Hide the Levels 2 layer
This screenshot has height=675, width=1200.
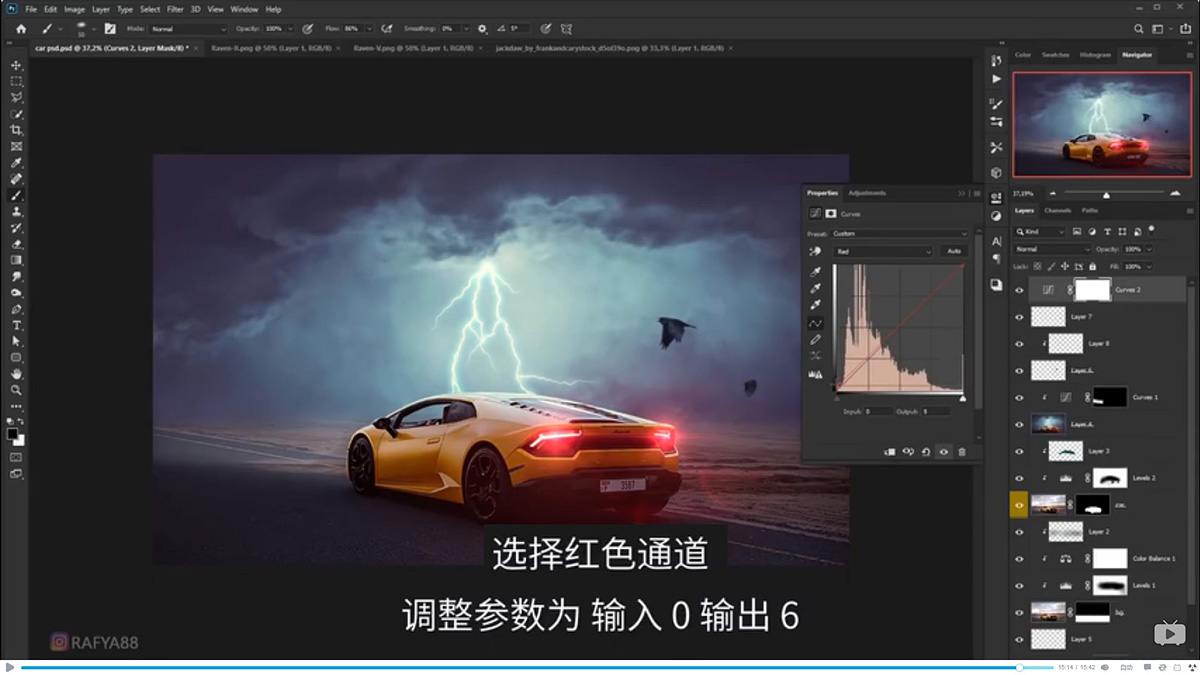[x=1019, y=477]
